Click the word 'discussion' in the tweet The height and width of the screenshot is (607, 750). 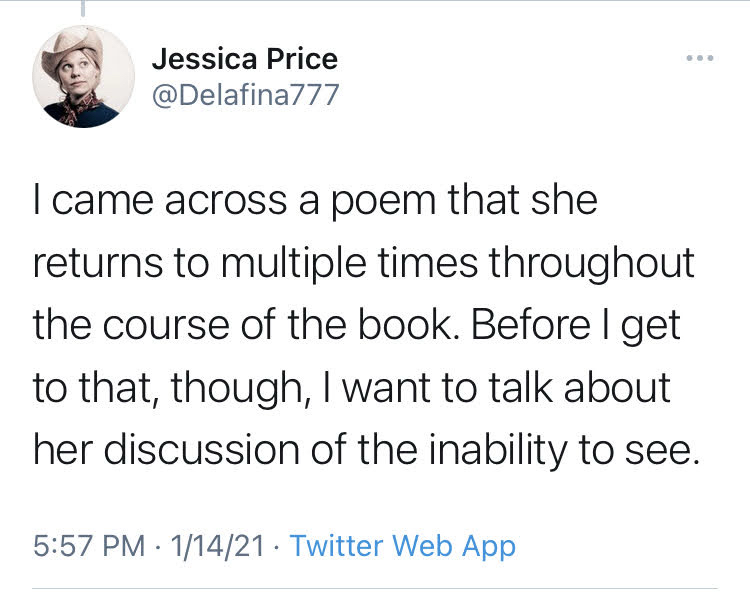tap(197, 451)
